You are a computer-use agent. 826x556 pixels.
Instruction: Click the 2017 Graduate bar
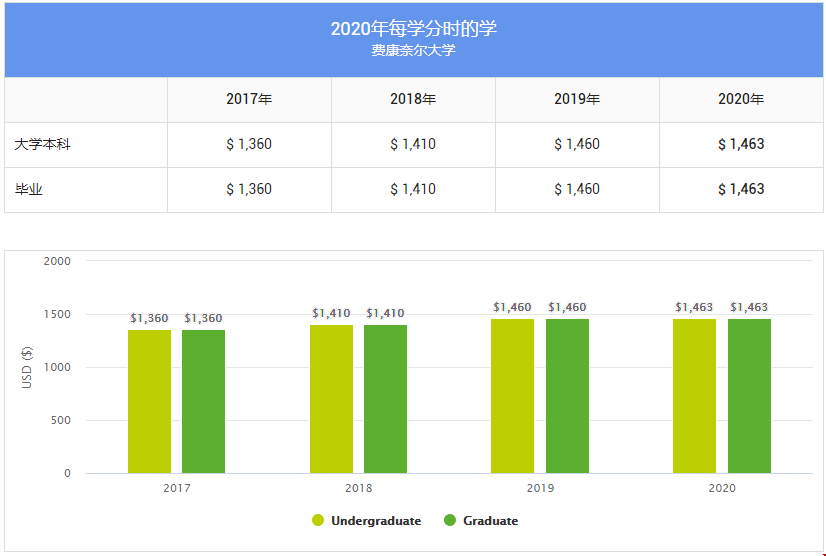203,402
